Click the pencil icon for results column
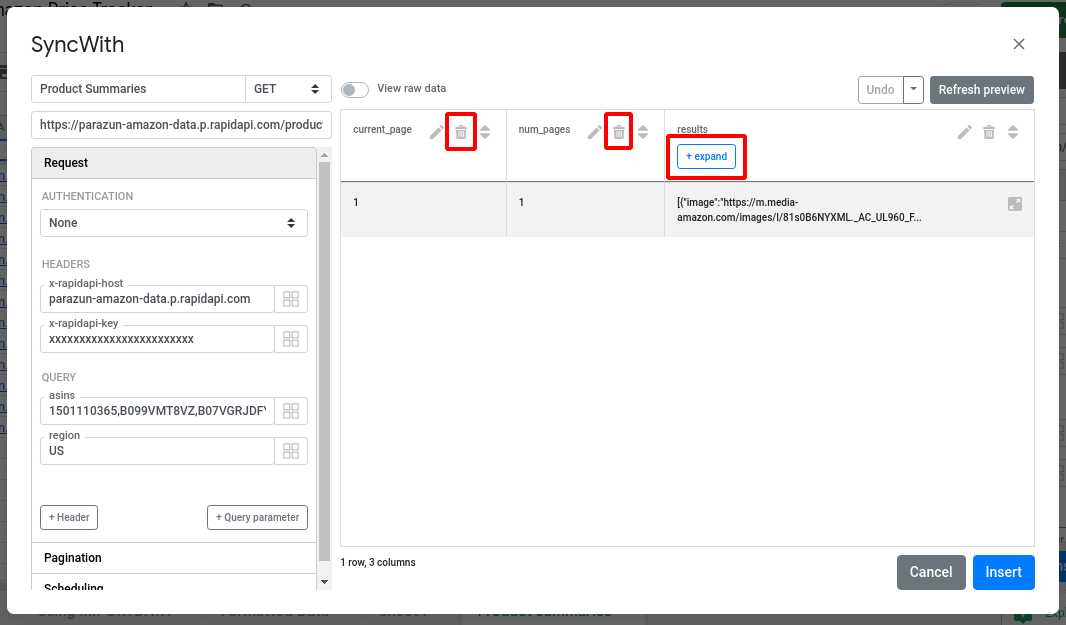This screenshot has width=1066, height=625. click(x=964, y=132)
